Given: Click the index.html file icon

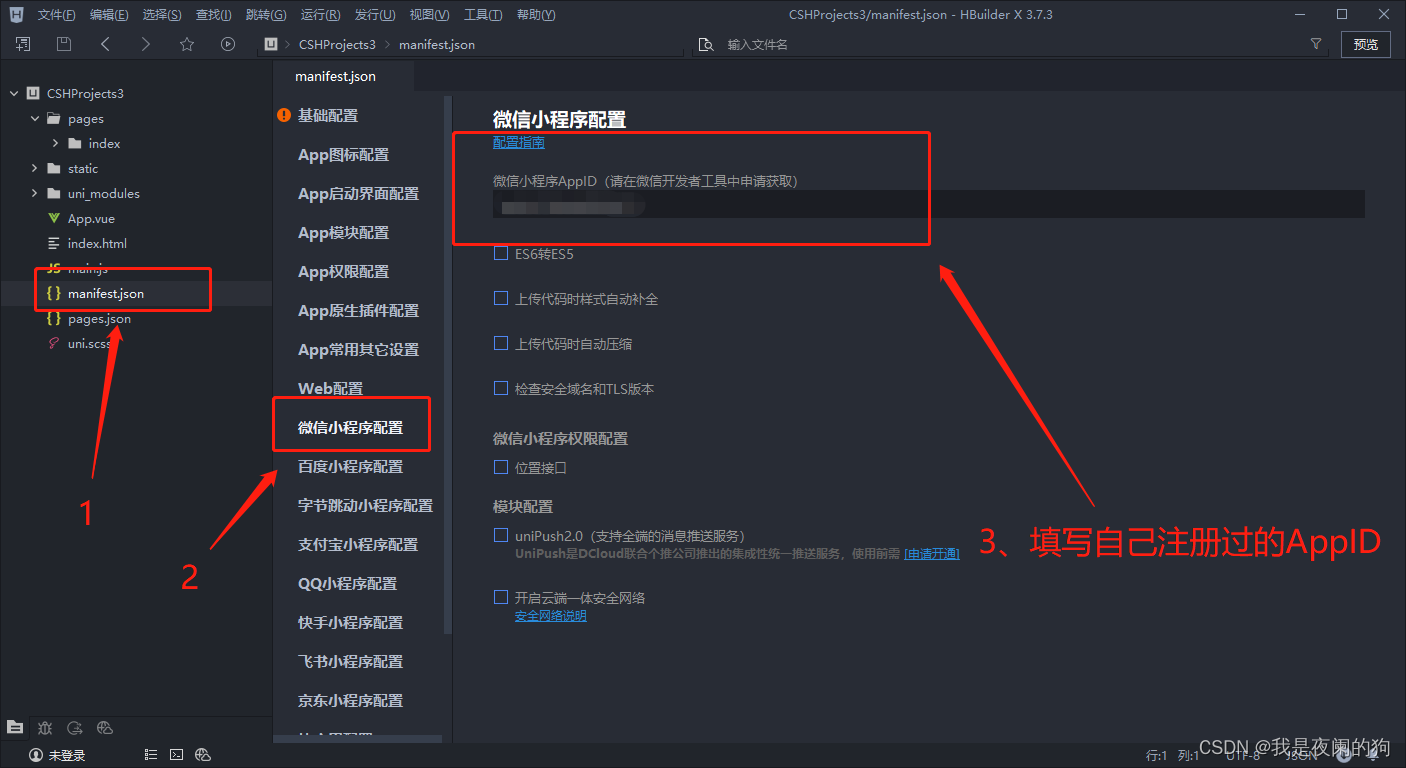Looking at the screenshot, I should 54,243.
